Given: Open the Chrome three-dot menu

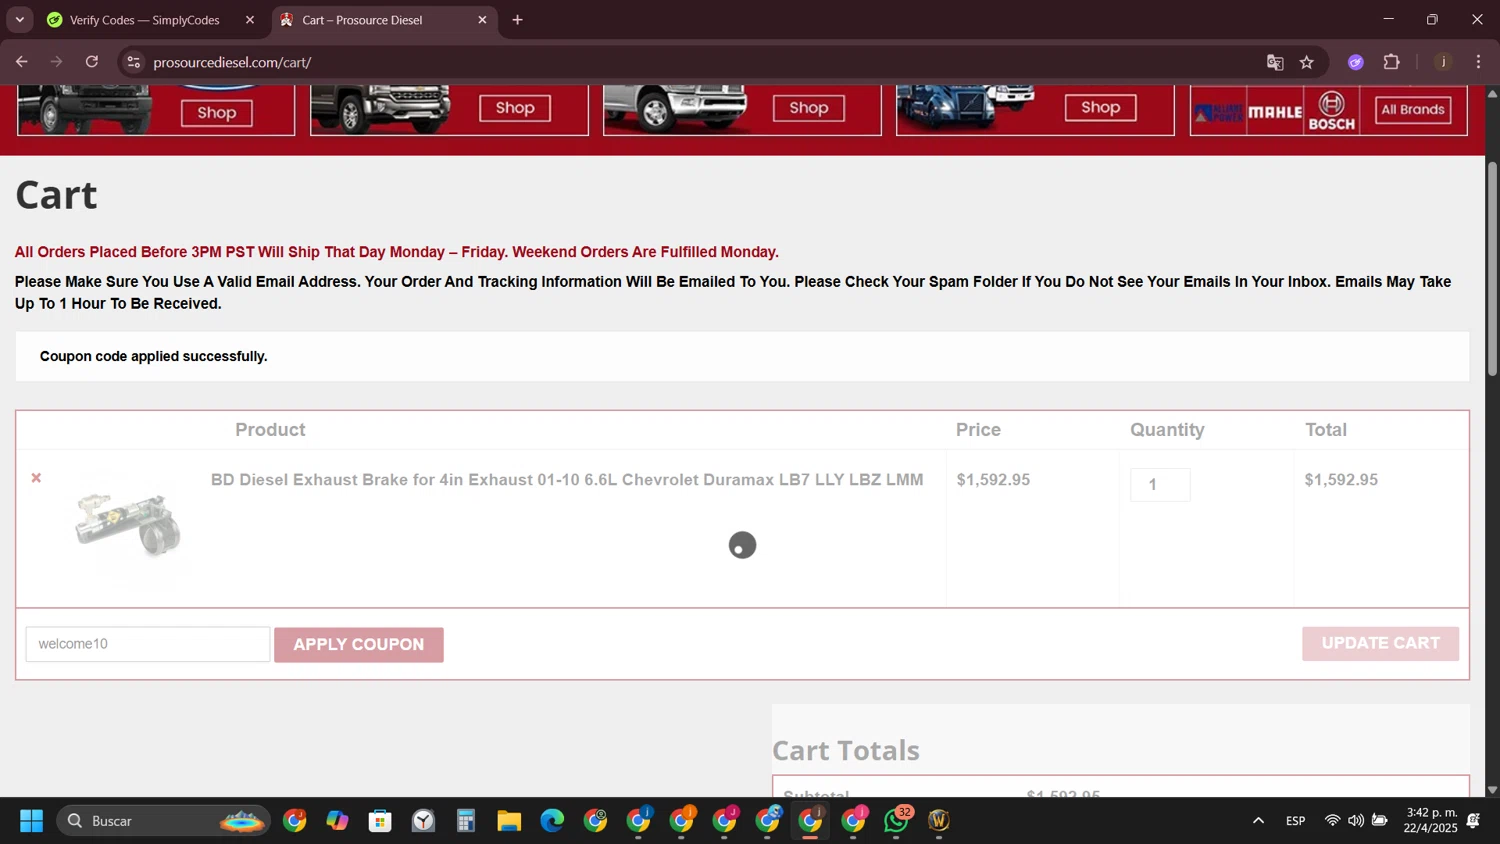Looking at the screenshot, I should (1478, 62).
